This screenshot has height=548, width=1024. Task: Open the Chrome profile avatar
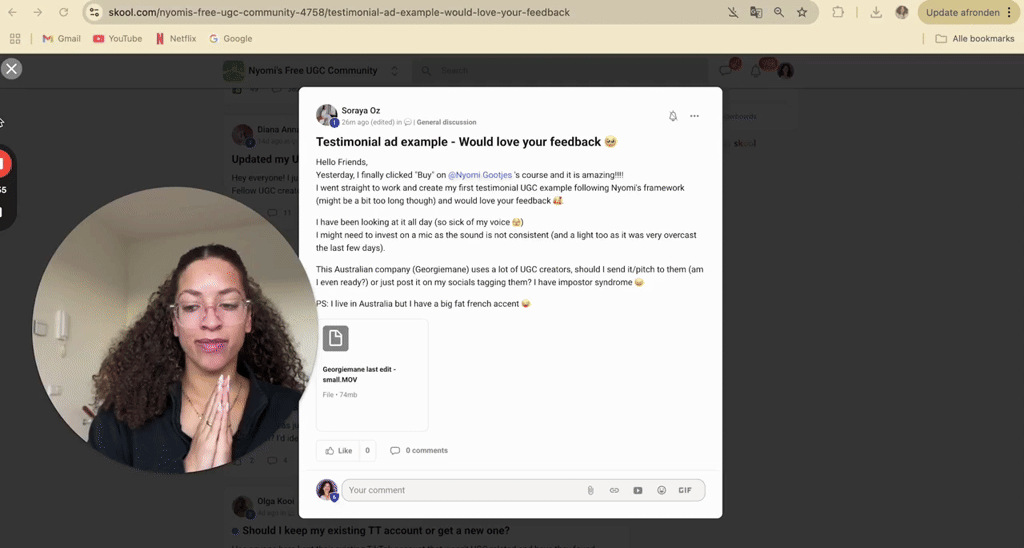coord(902,12)
